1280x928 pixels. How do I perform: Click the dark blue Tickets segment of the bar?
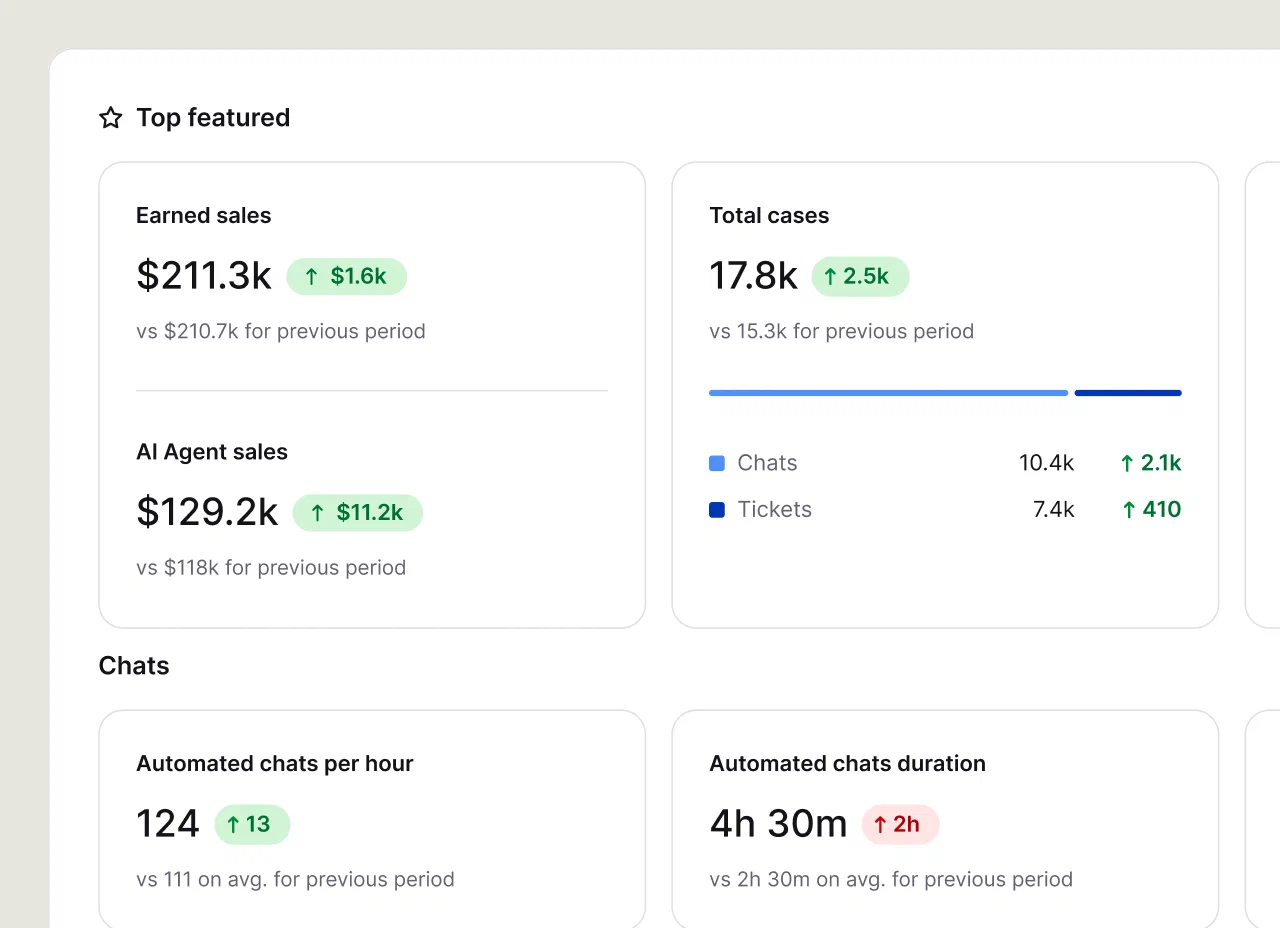pyautogui.click(x=1128, y=393)
